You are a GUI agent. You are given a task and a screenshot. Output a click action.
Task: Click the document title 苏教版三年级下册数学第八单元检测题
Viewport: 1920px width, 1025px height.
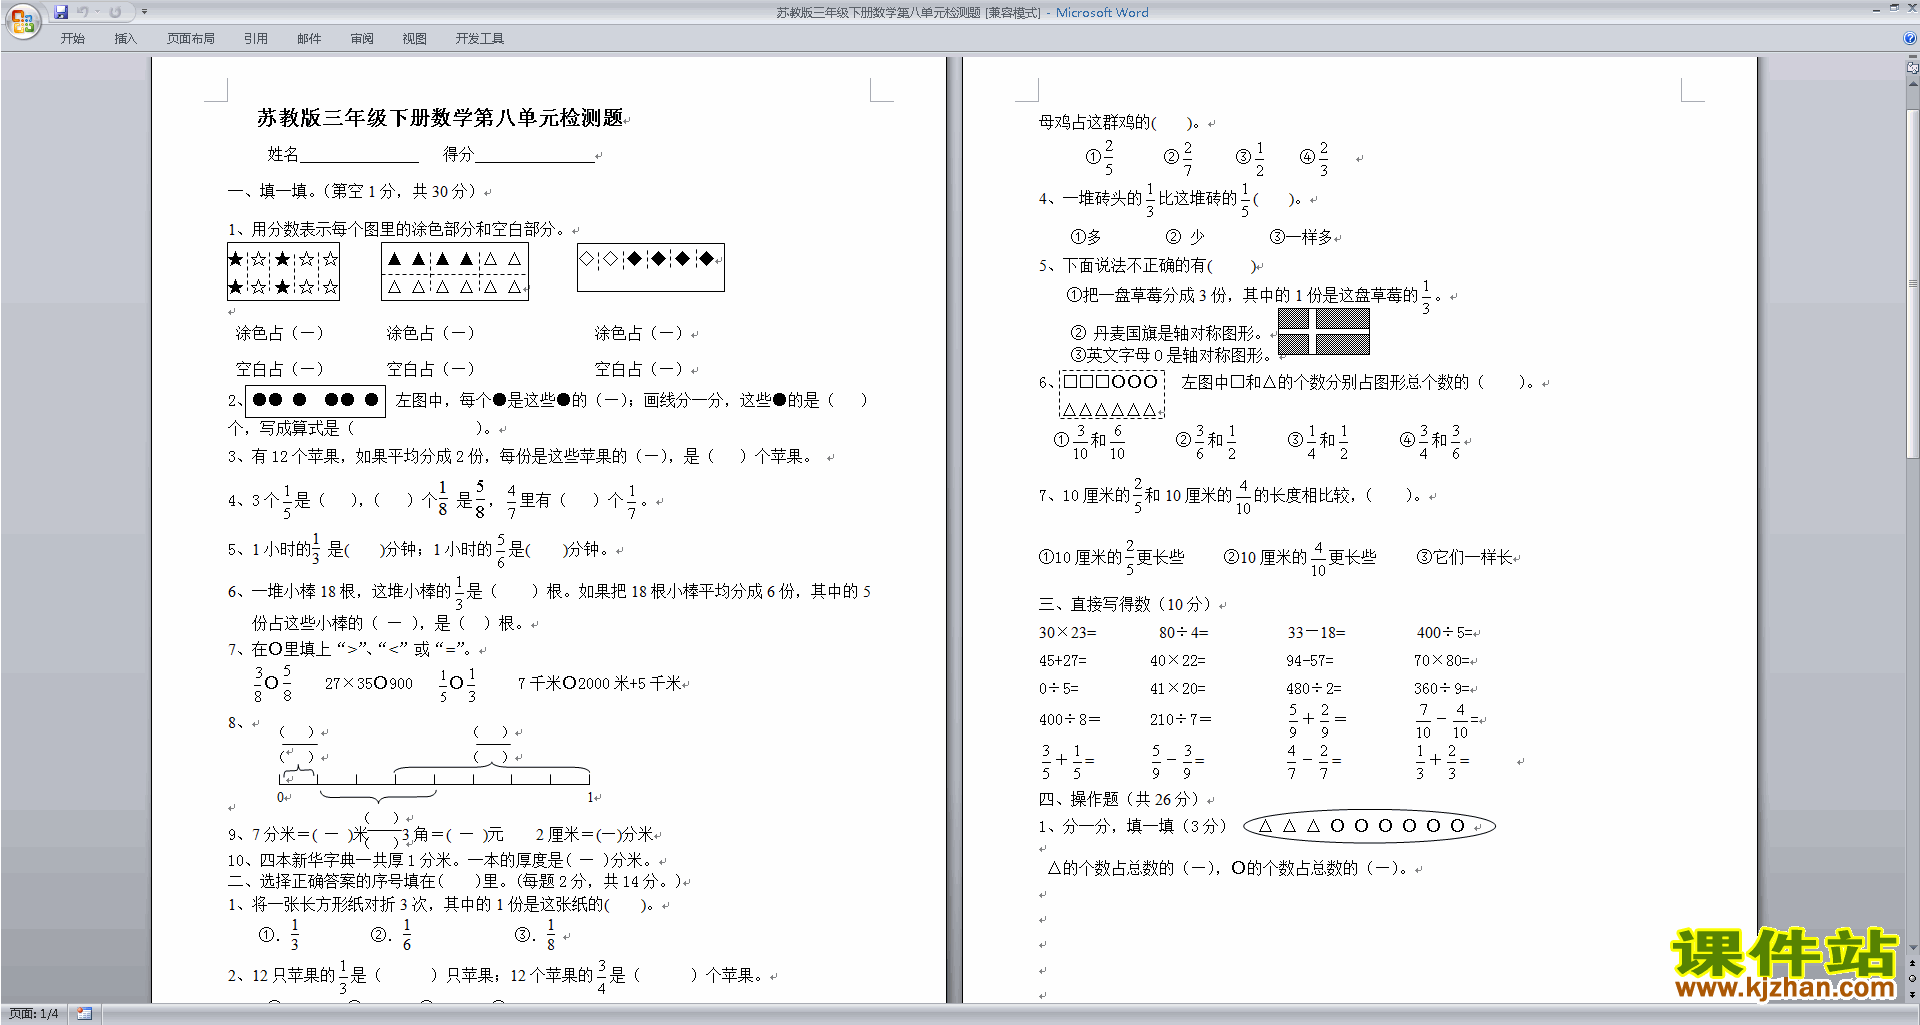point(440,118)
